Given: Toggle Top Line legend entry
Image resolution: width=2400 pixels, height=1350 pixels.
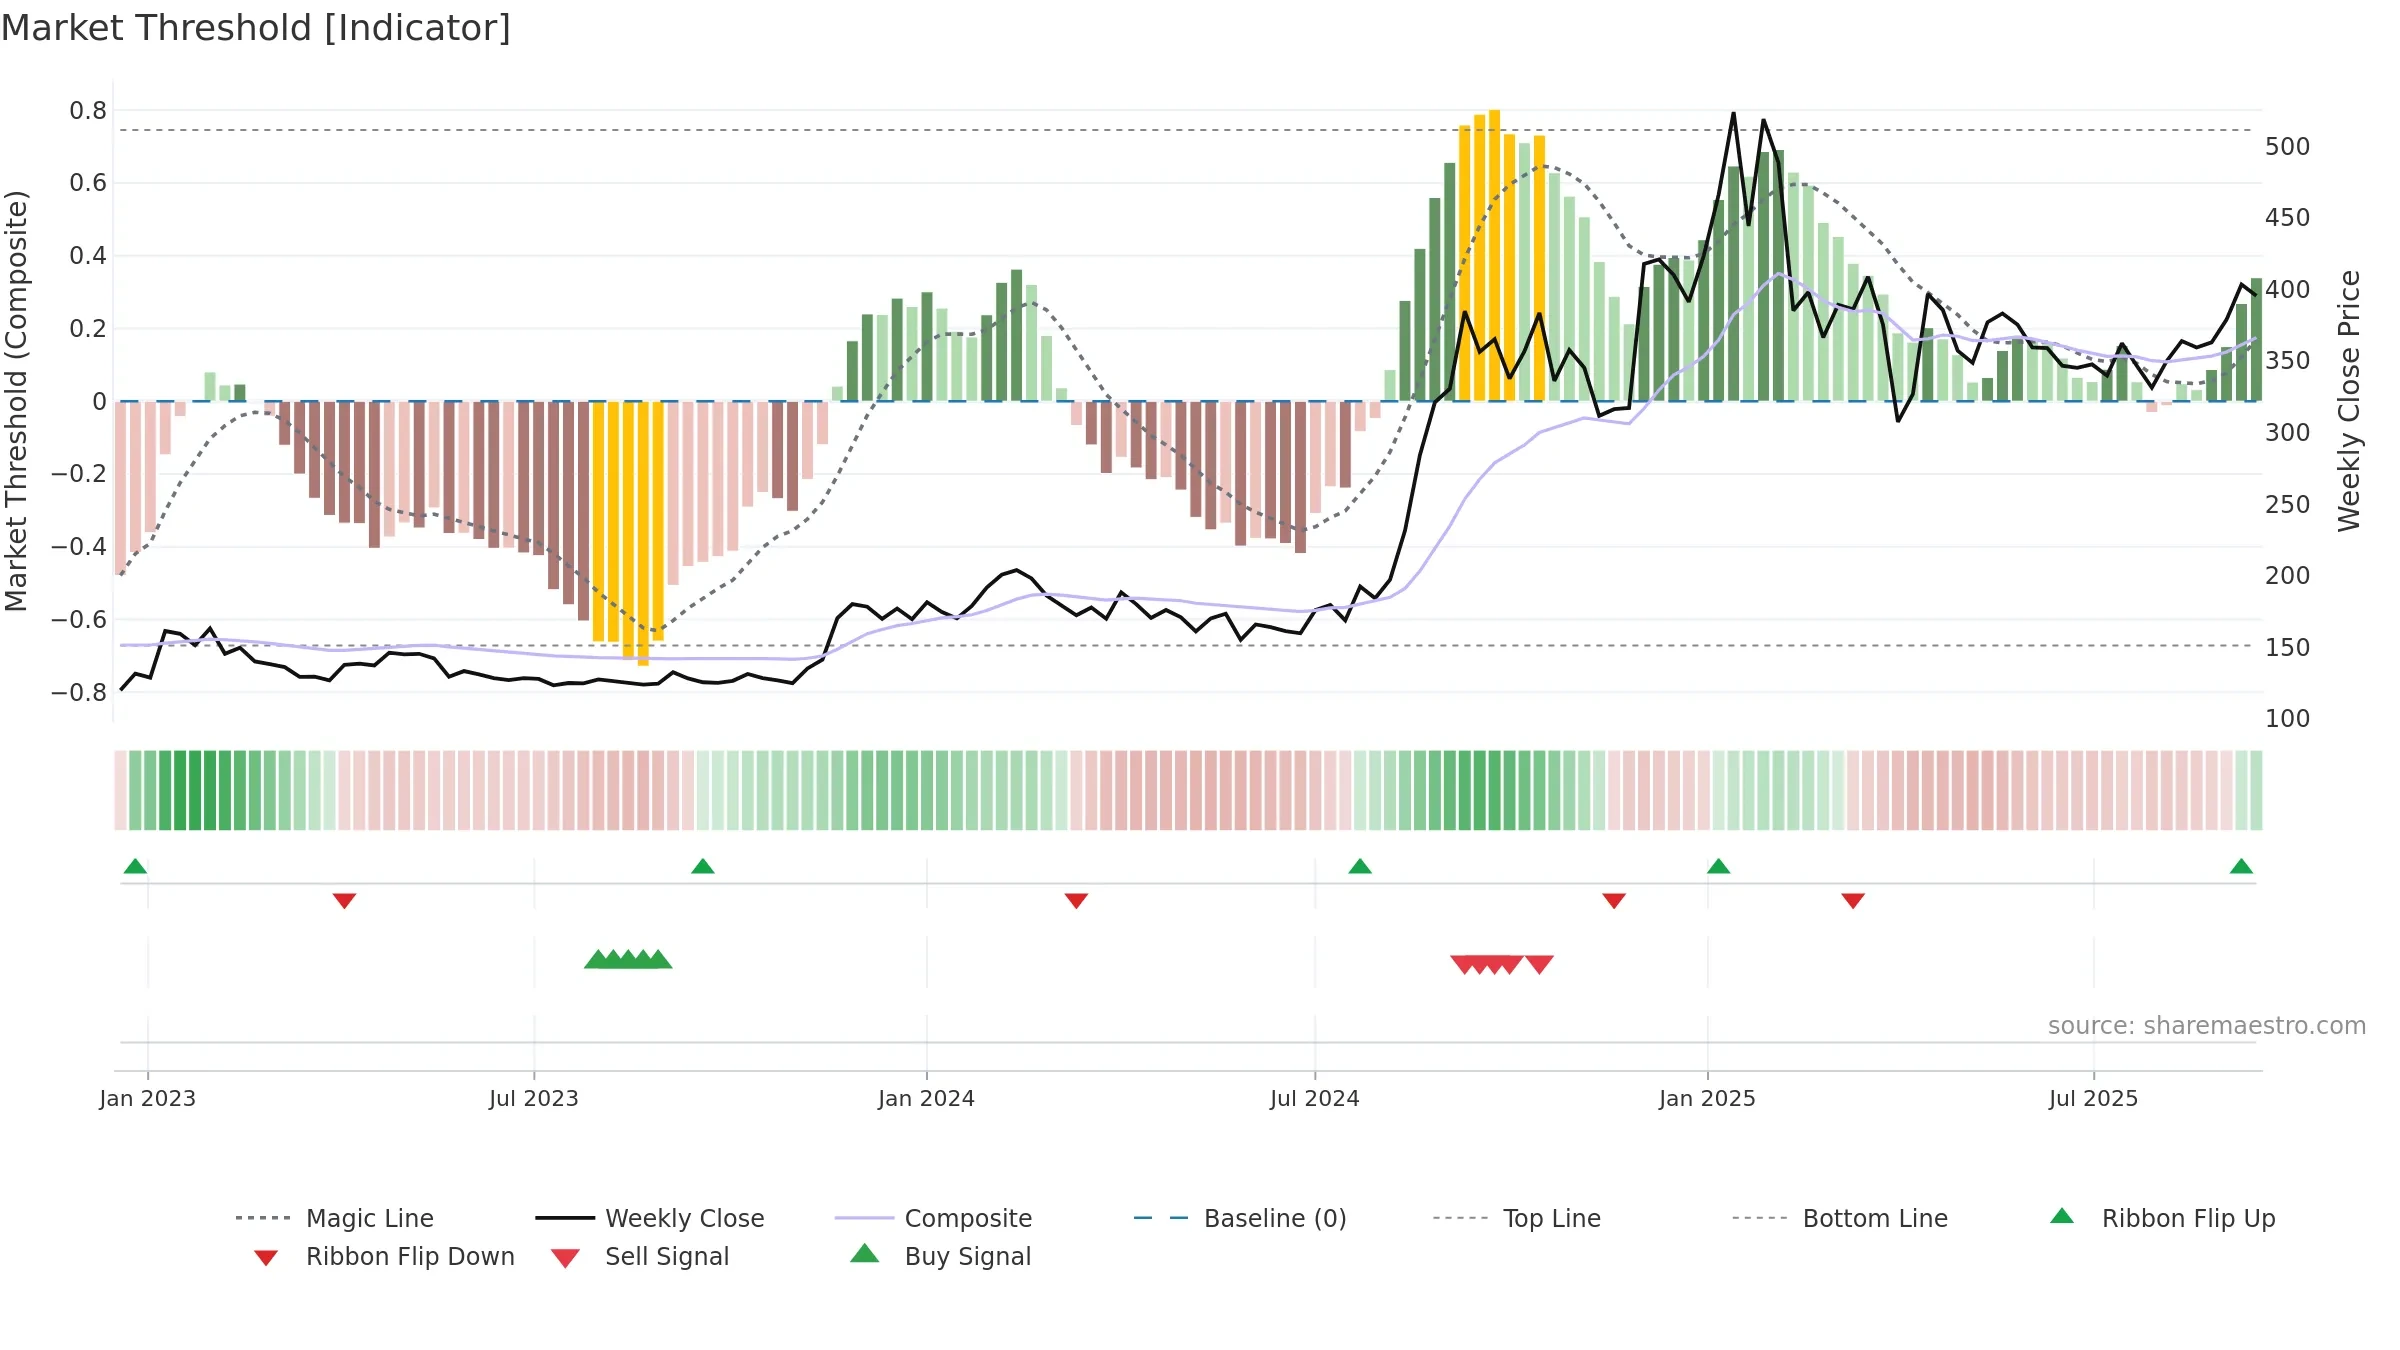Looking at the screenshot, I should 1516,1218.
